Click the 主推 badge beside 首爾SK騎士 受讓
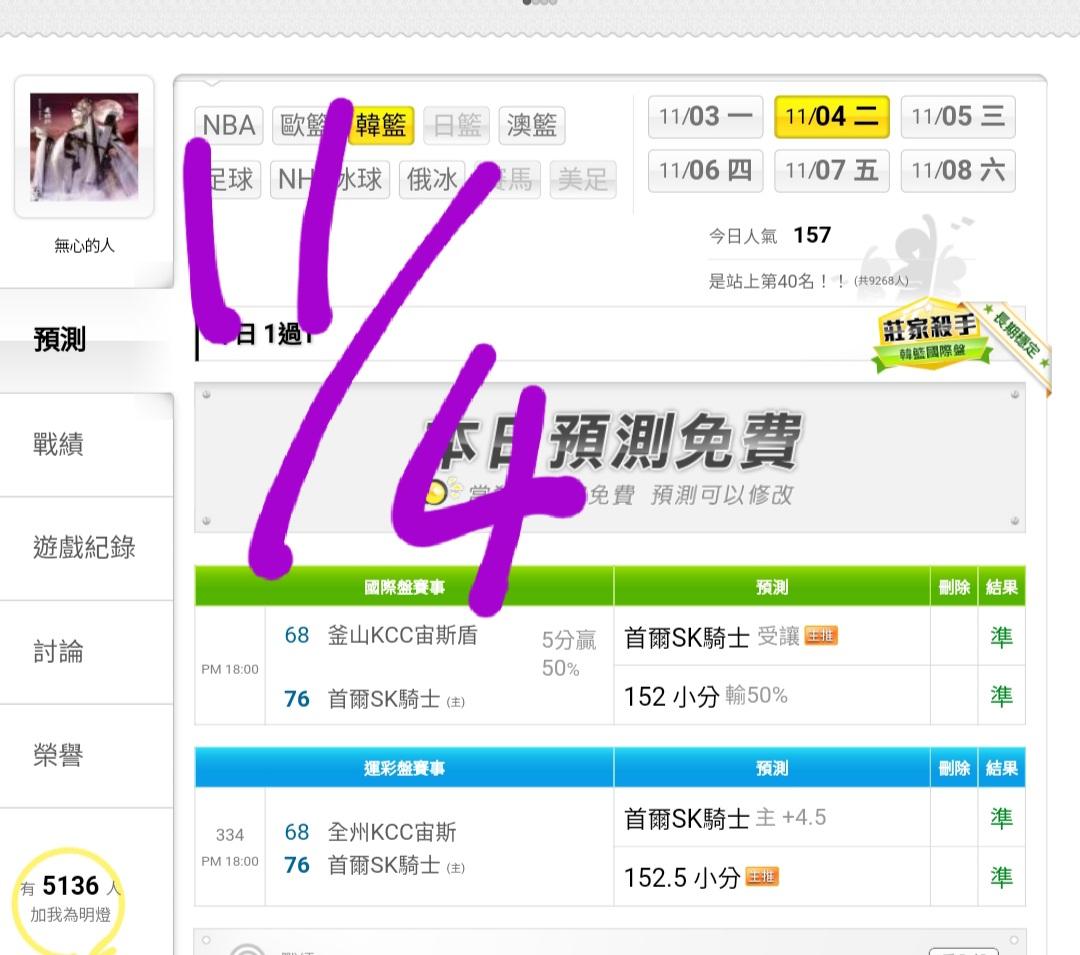The height and width of the screenshot is (955, 1080). [x=820, y=636]
